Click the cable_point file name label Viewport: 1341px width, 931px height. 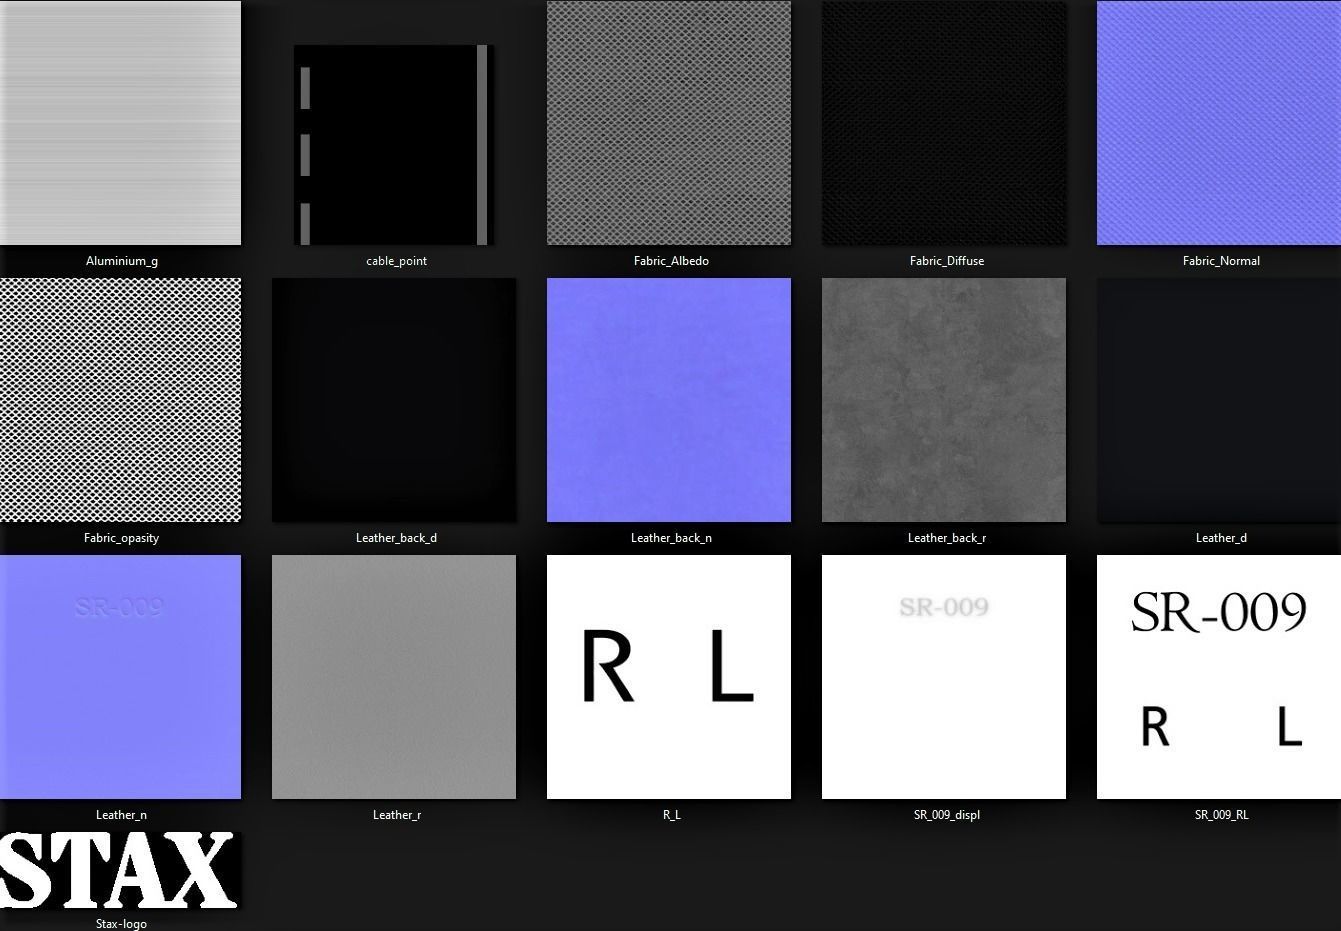click(397, 261)
